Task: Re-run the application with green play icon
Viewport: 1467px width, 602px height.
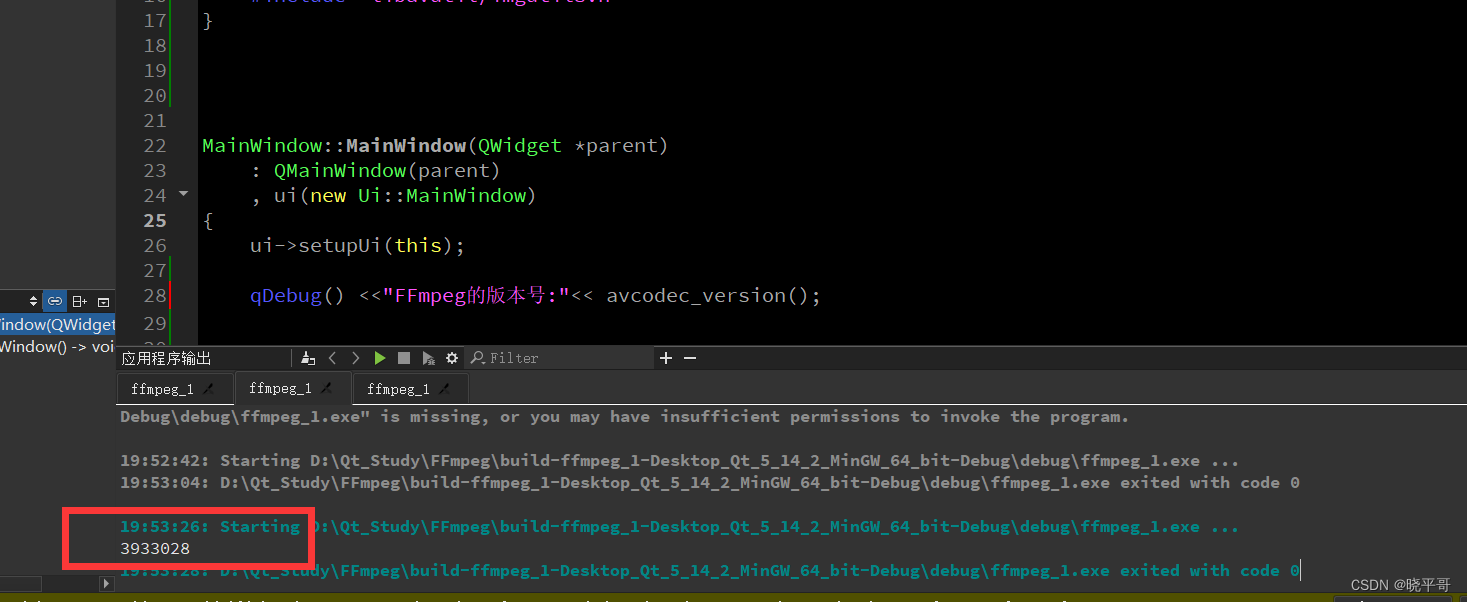Action: (380, 358)
